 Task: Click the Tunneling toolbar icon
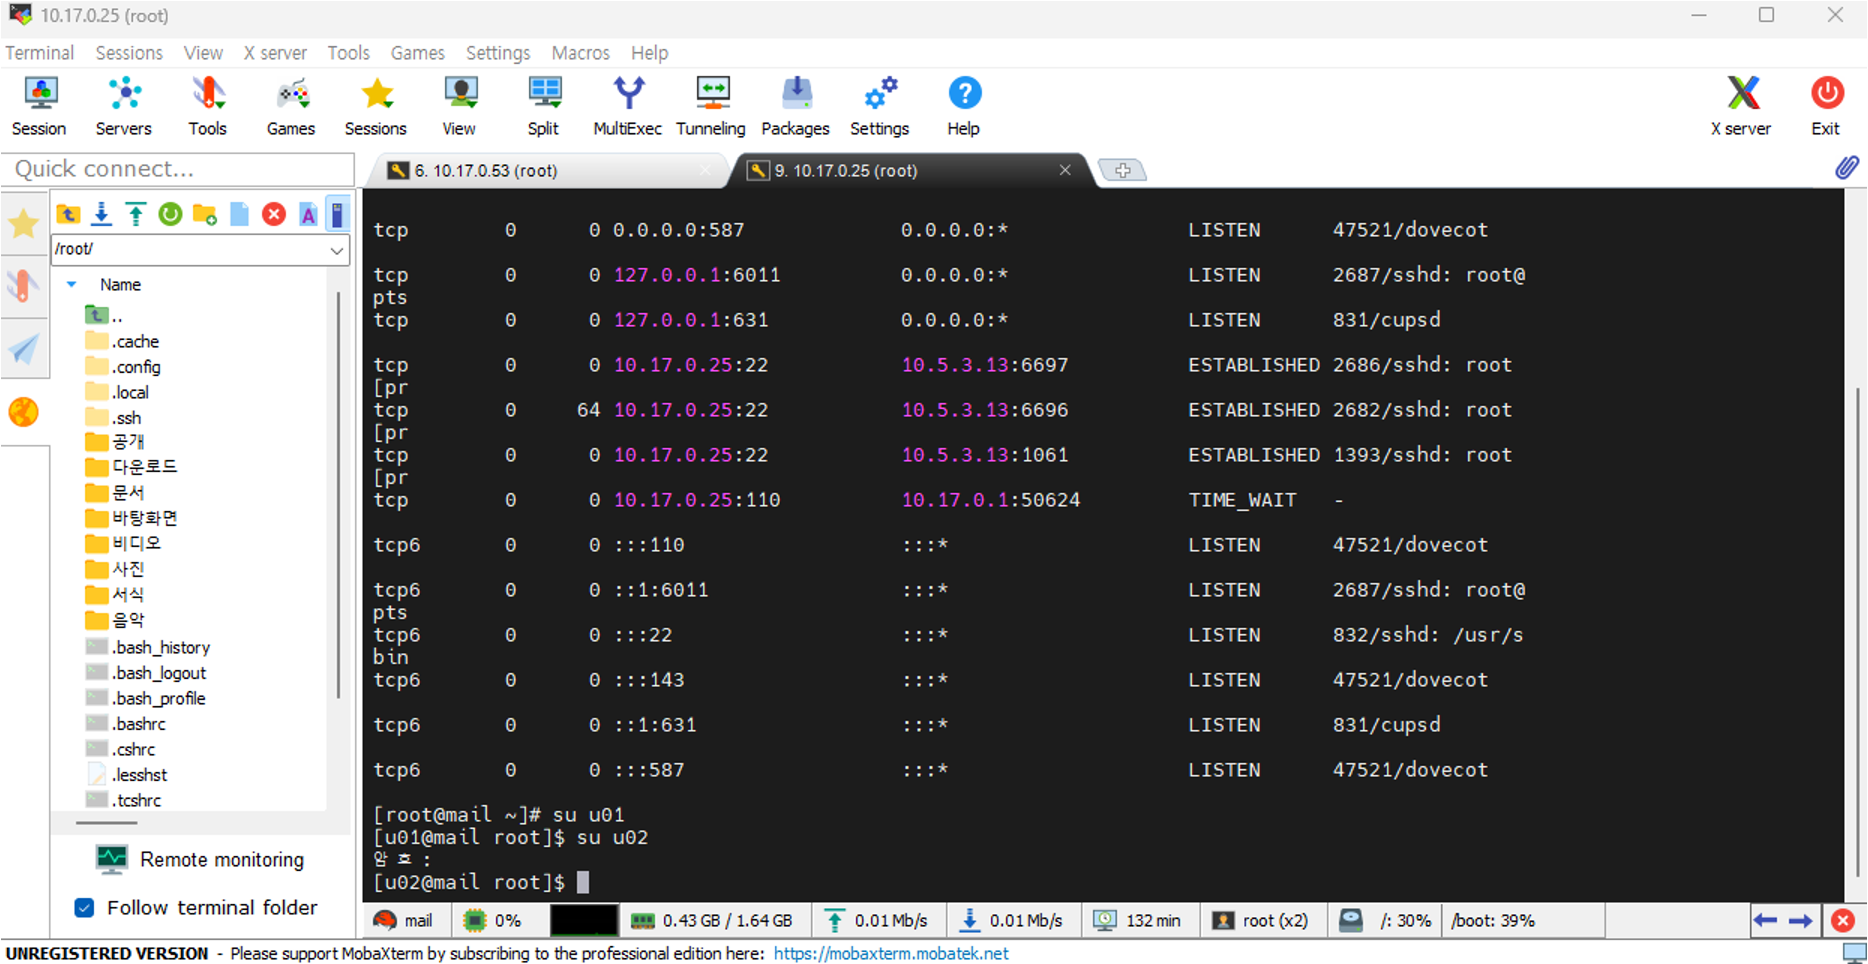(x=711, y=107)
